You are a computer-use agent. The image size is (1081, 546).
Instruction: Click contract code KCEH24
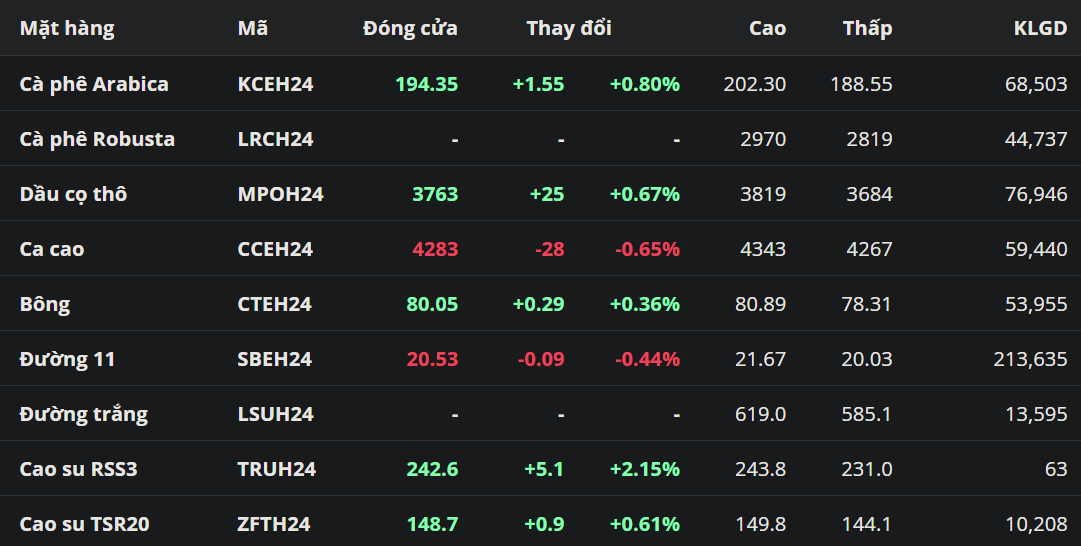tap(275, 84)
